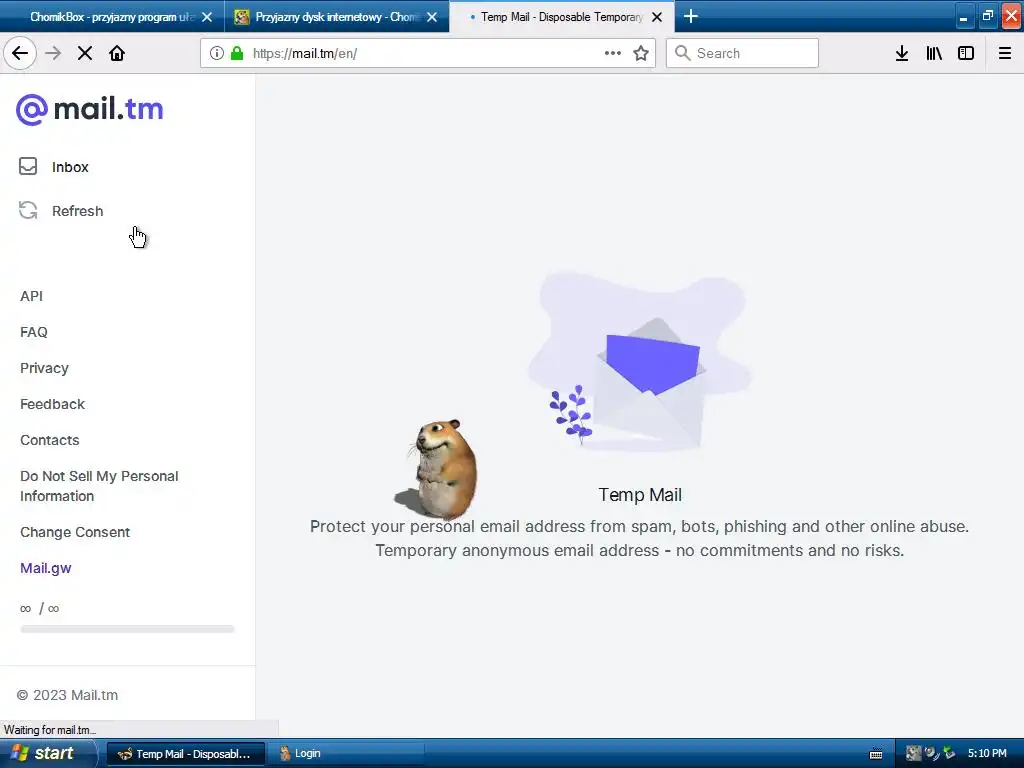
Task: Click the magnifier icon in Search box
Action: 682,53
